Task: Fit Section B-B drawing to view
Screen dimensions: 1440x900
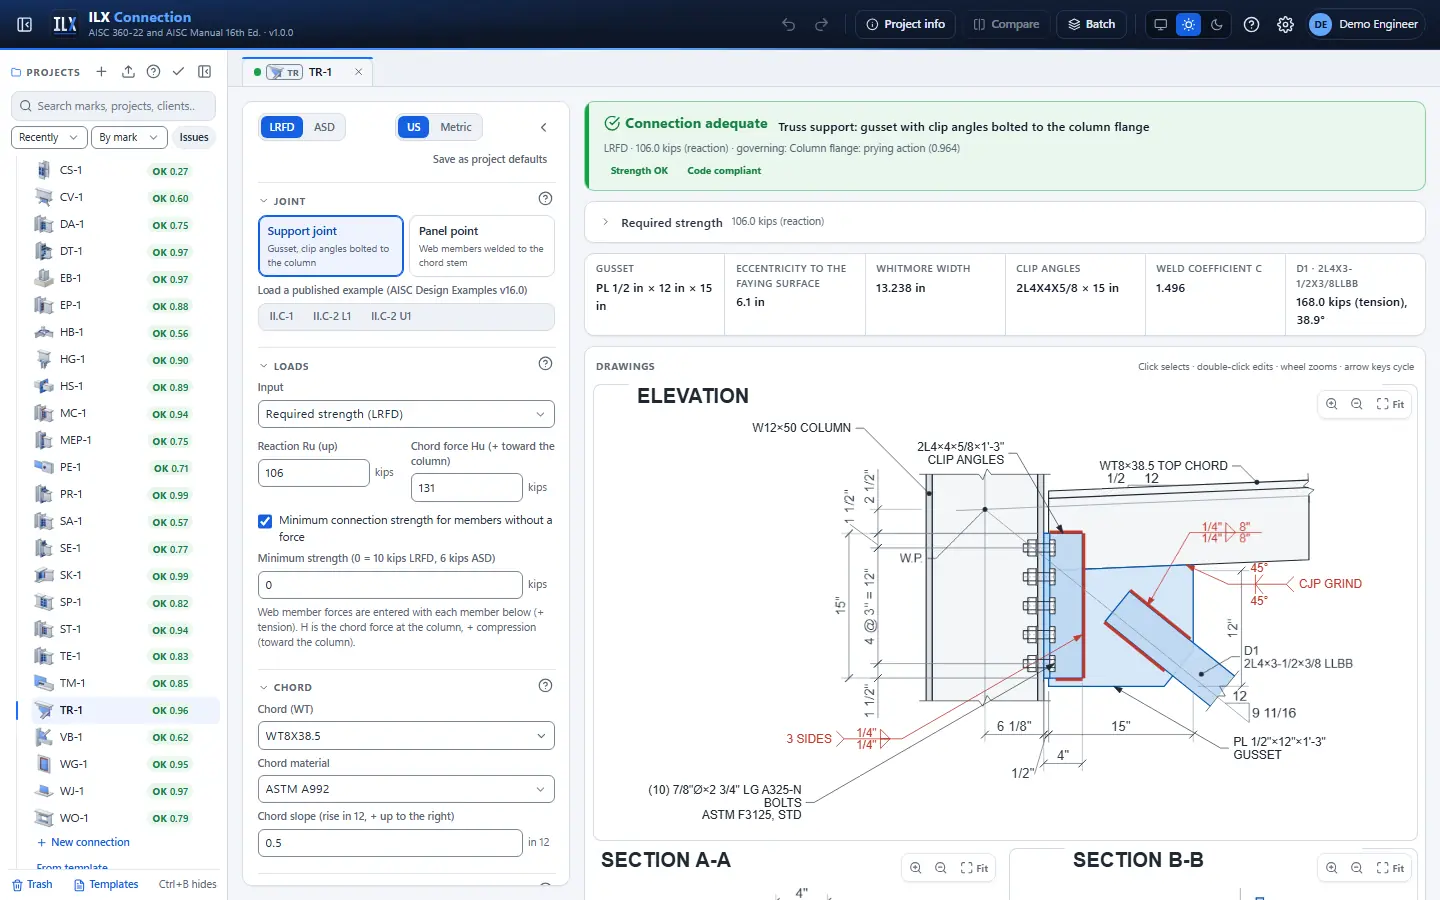Action: coord(1390,868)
